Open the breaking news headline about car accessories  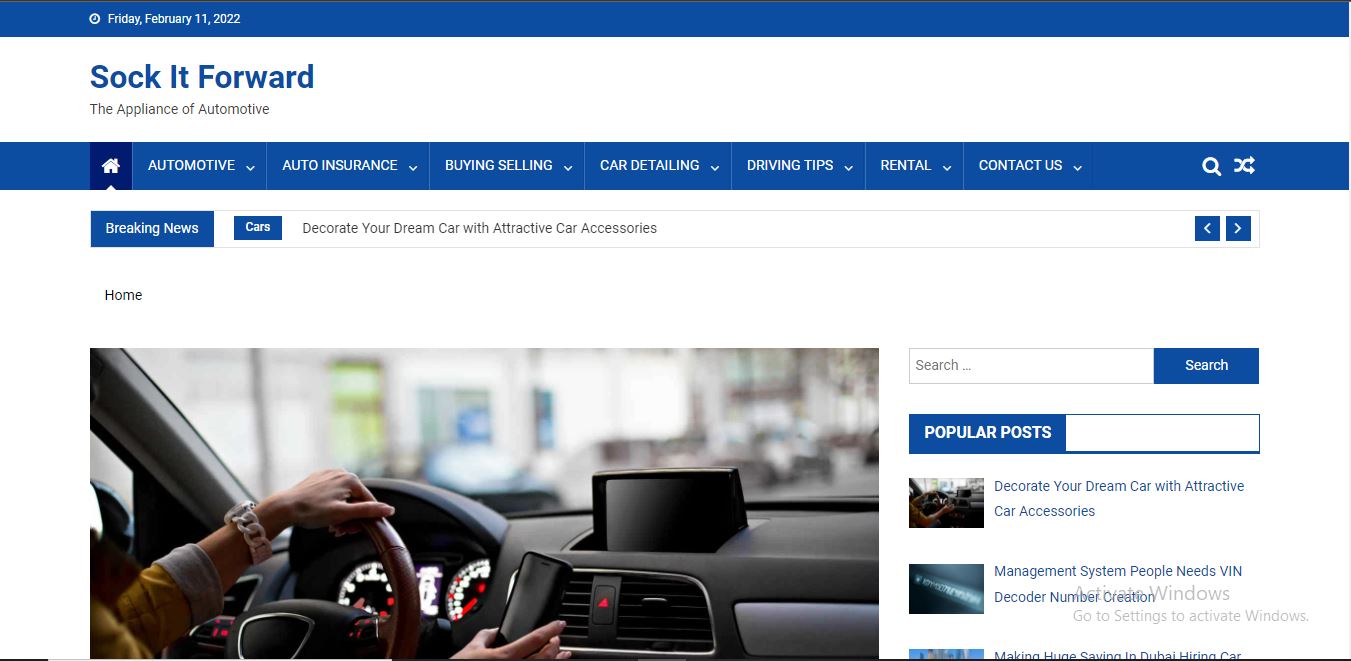click(x=480, y=229)
